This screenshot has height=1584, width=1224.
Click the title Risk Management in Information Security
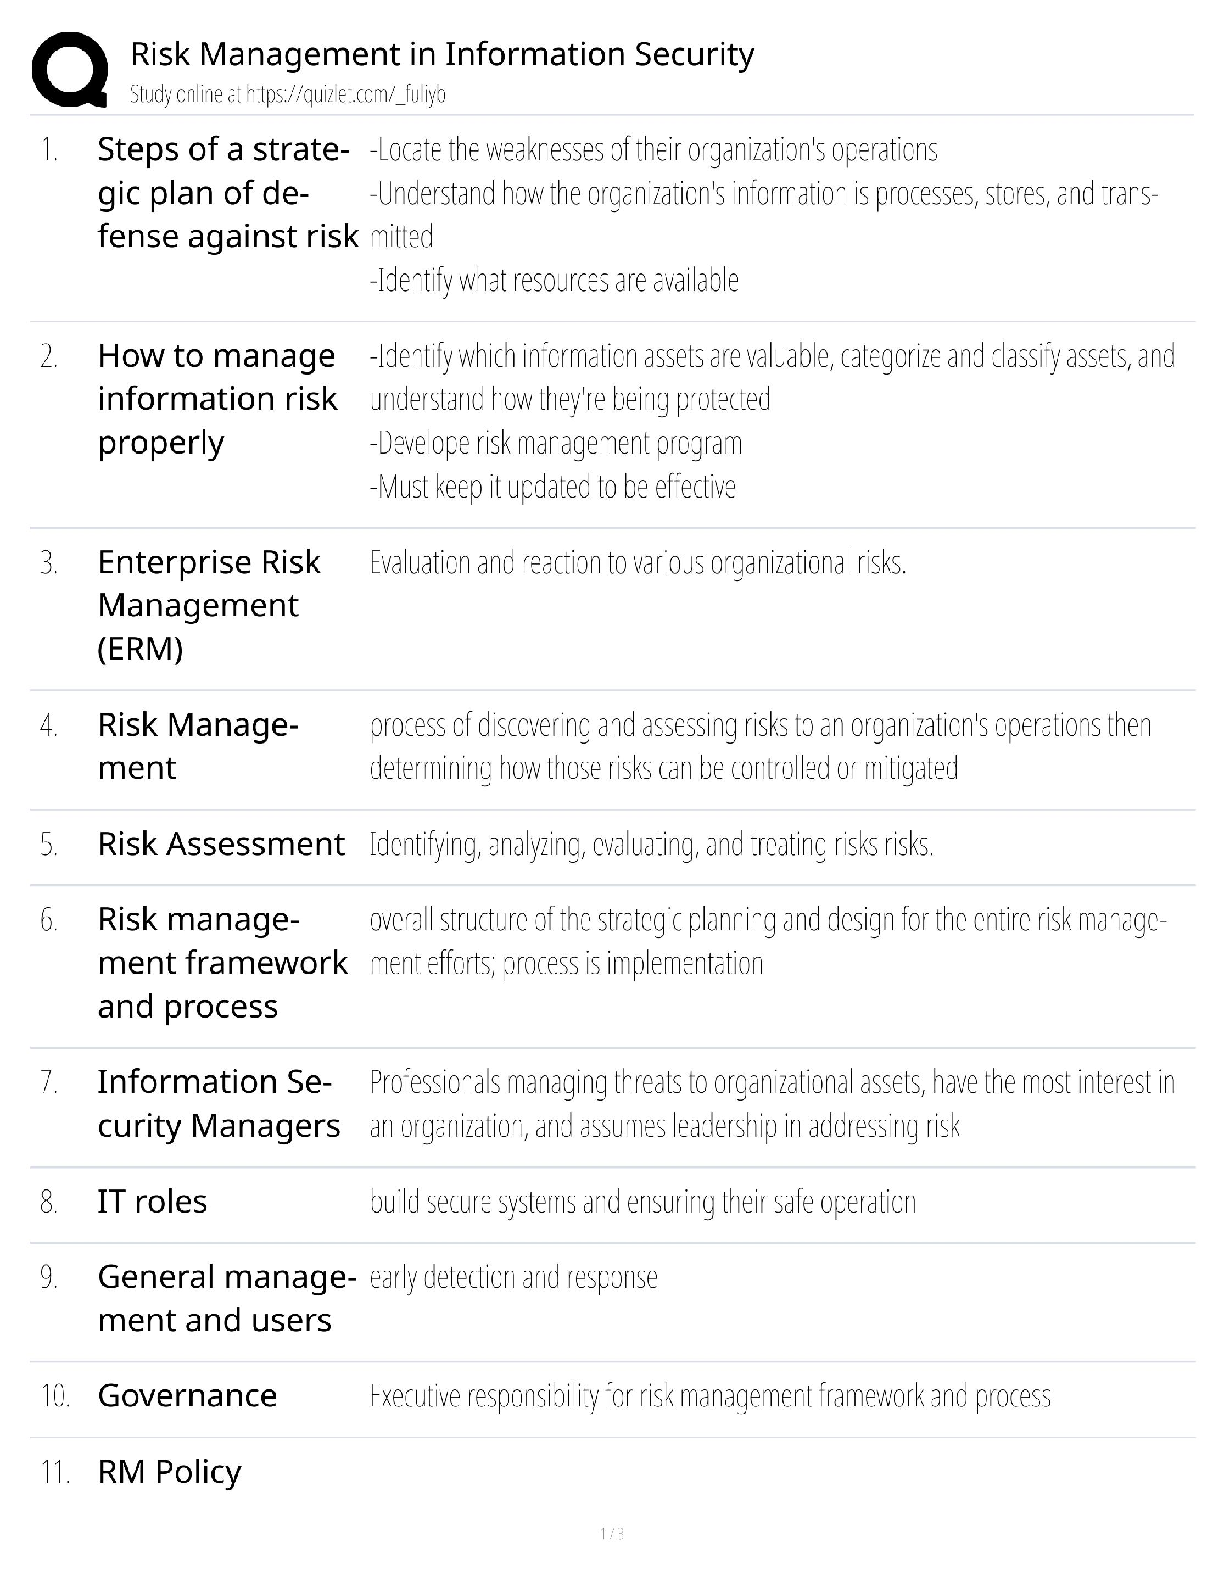click(442, 54)
